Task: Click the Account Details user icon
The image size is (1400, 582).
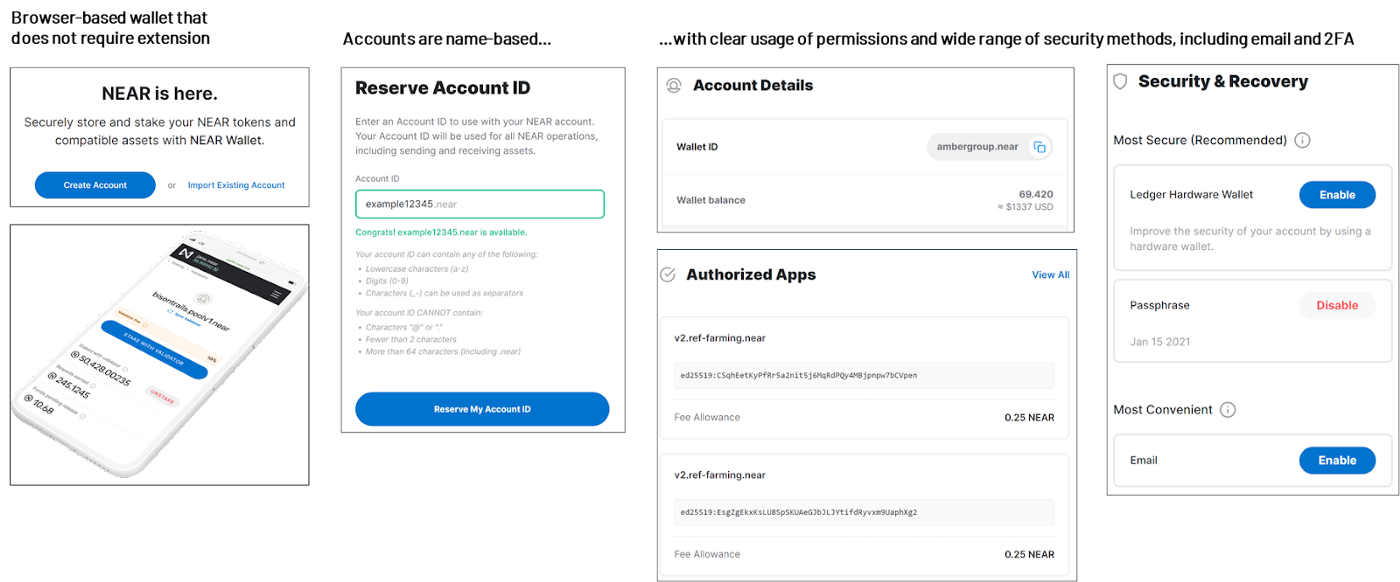Action: point(674,86)
